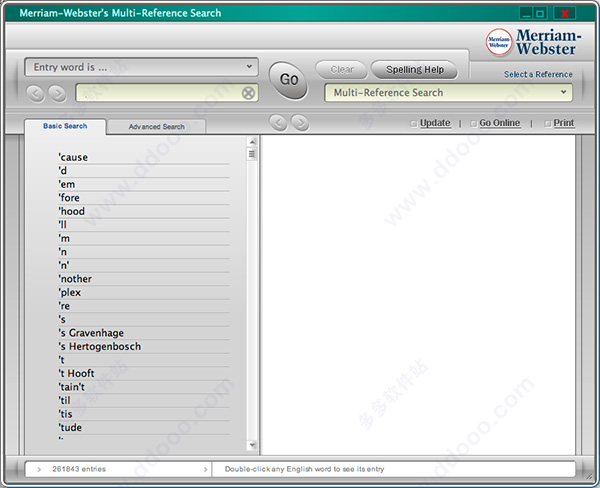Click the word list scrollbar thumb

tap(252, 154)
